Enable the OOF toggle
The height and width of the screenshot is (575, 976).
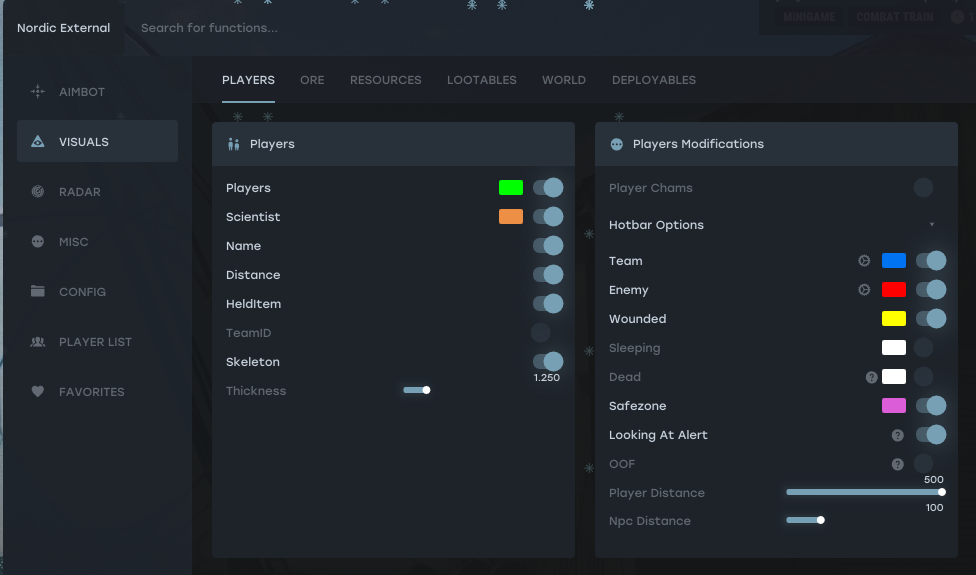[923, 464]
